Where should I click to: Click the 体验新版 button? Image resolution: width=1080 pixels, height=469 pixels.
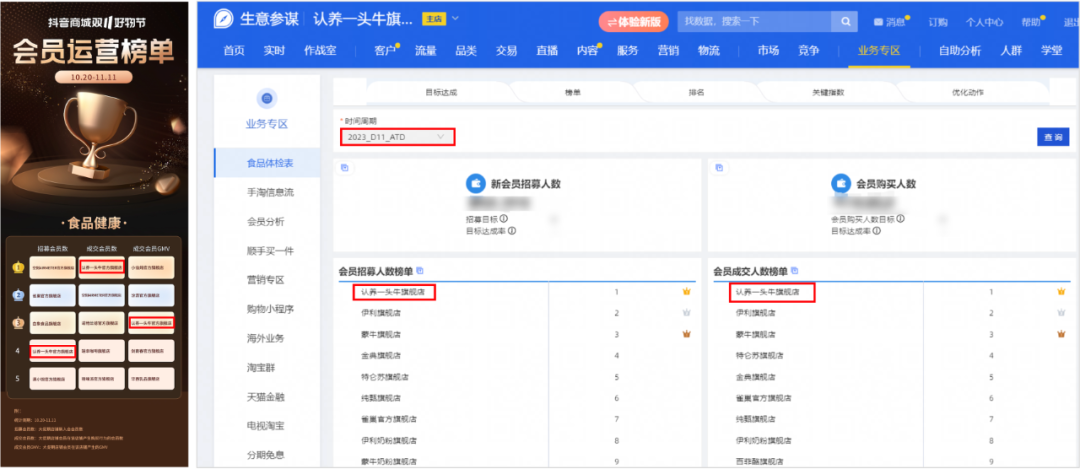pyautogui.click(x=634, y=21)
